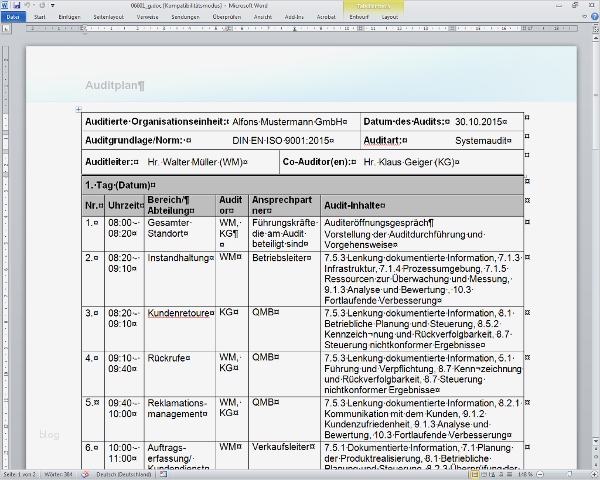
Task: Click the vertical scrollbar down arrow
Action: click(594, 441)
